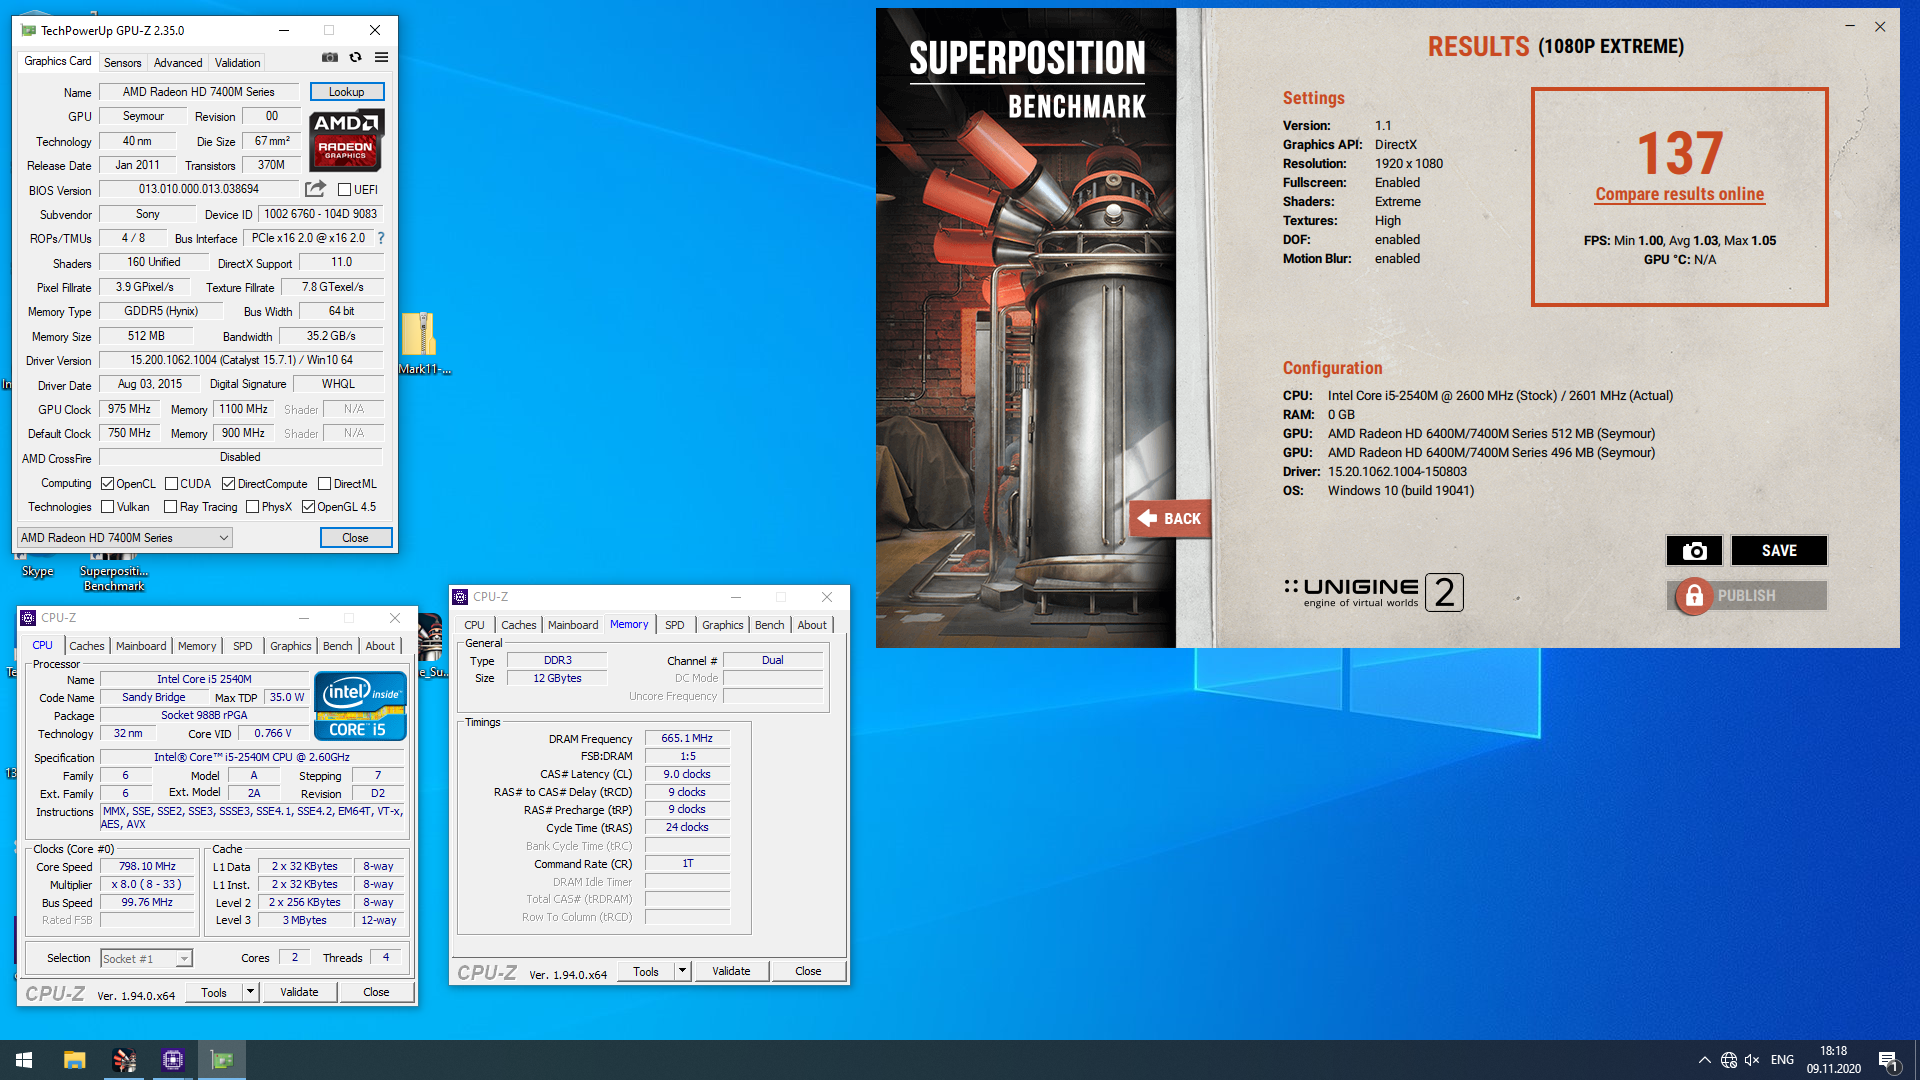Image resolution: width=1920 pixels, height=1080 pixels.
Task: Select the Superposition Benchmark desktop shortcut
Action: pos(114,571)
